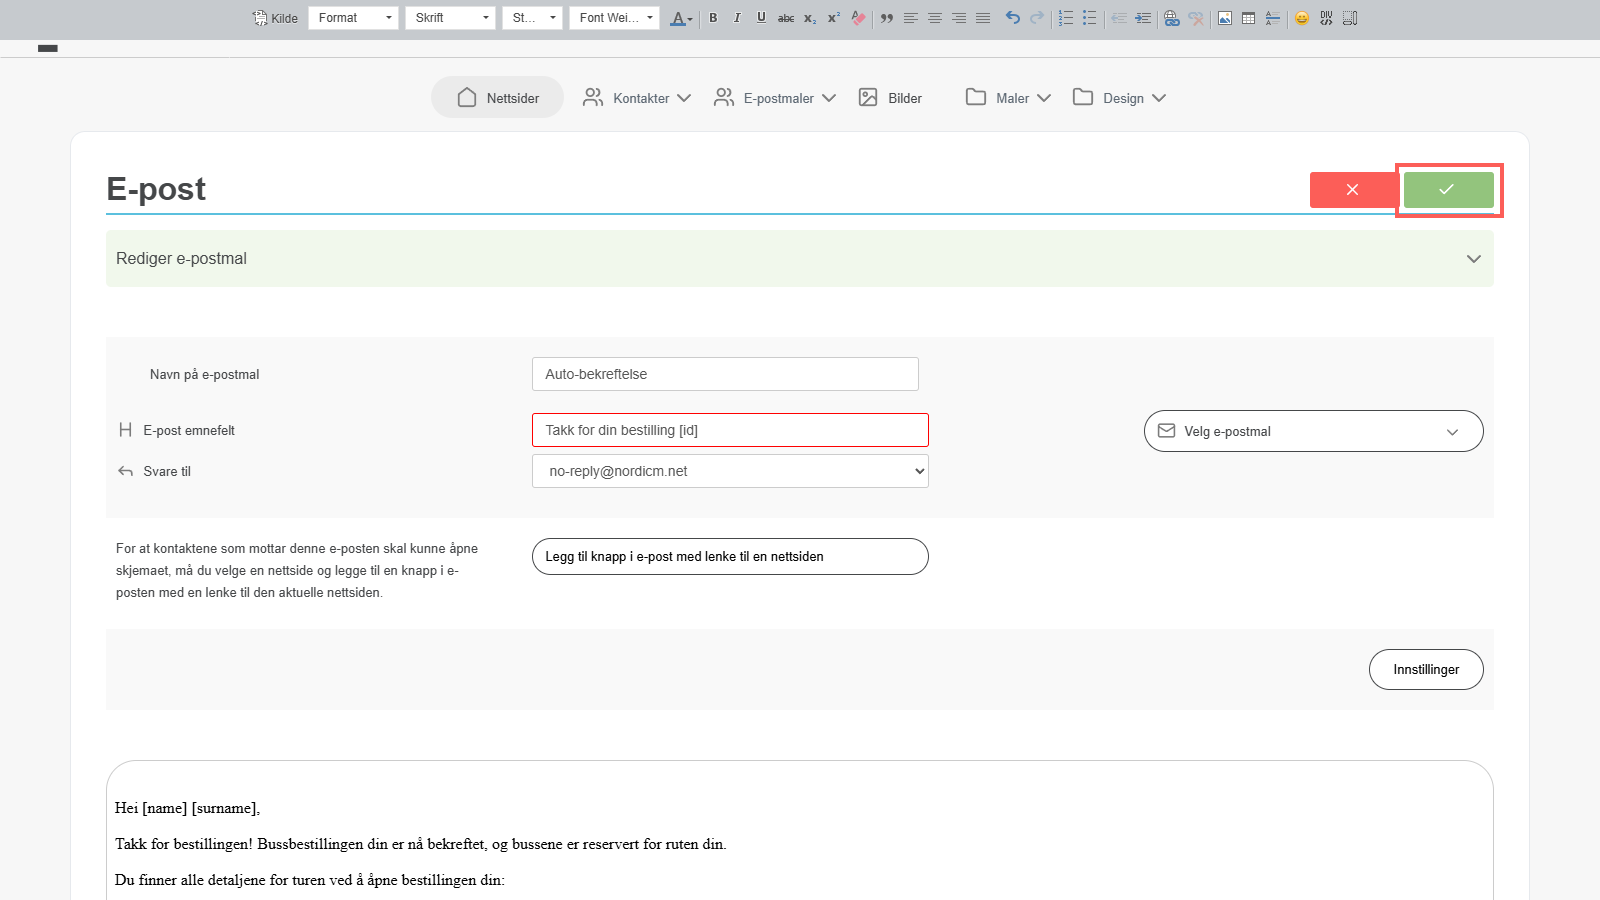Open Innstillinger settings
Image resolution: width=1600 pixels, height=900 pixels.
(x=1426, y=670)
